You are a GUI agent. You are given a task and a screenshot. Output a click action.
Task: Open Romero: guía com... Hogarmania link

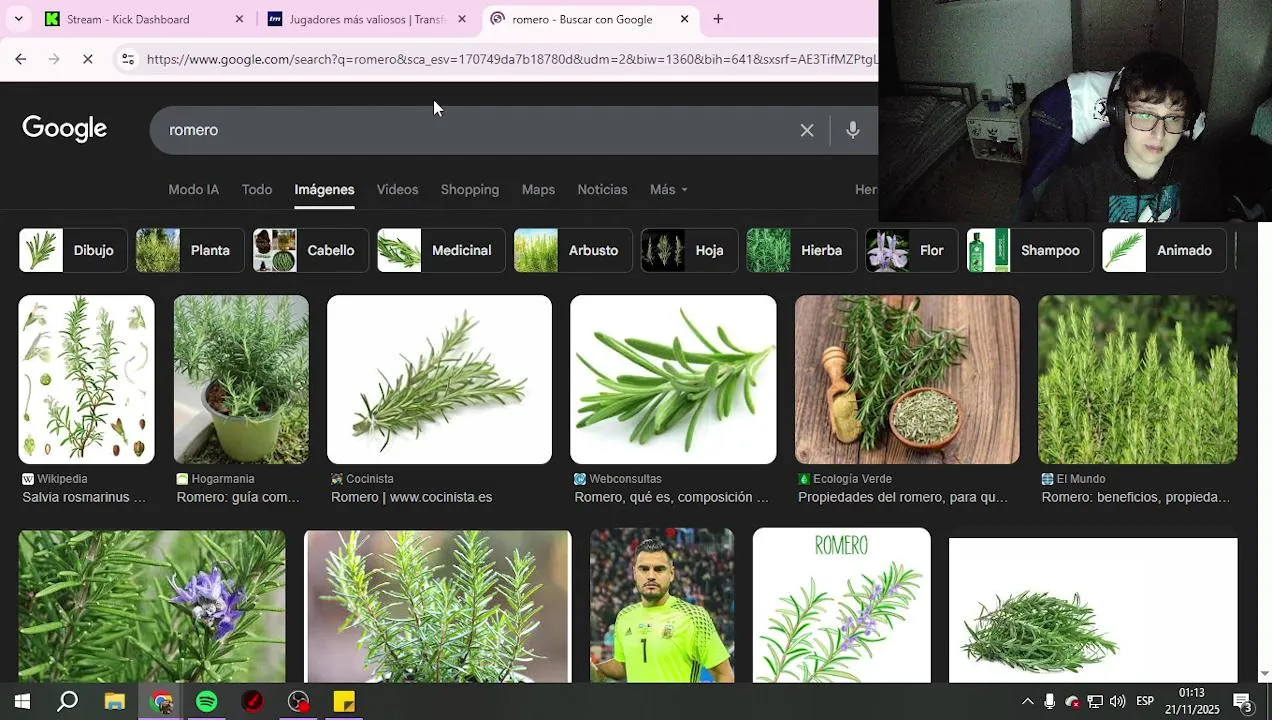238,497
